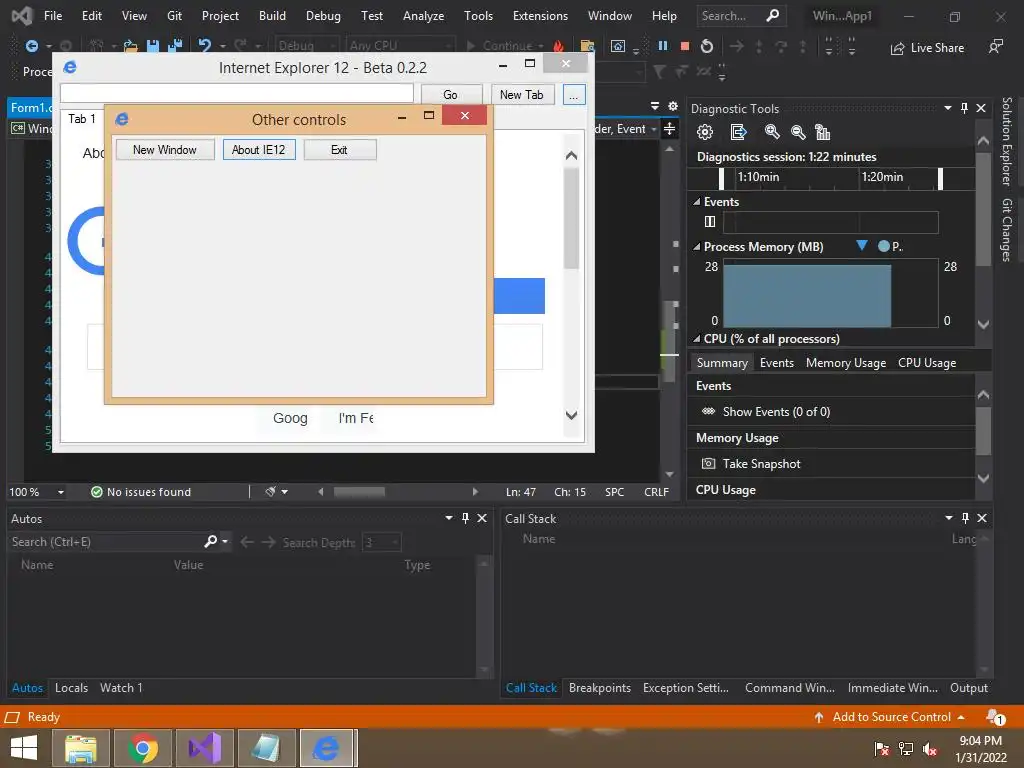
Task: Open the Watch 1 tab
Action: click(121, 688)
